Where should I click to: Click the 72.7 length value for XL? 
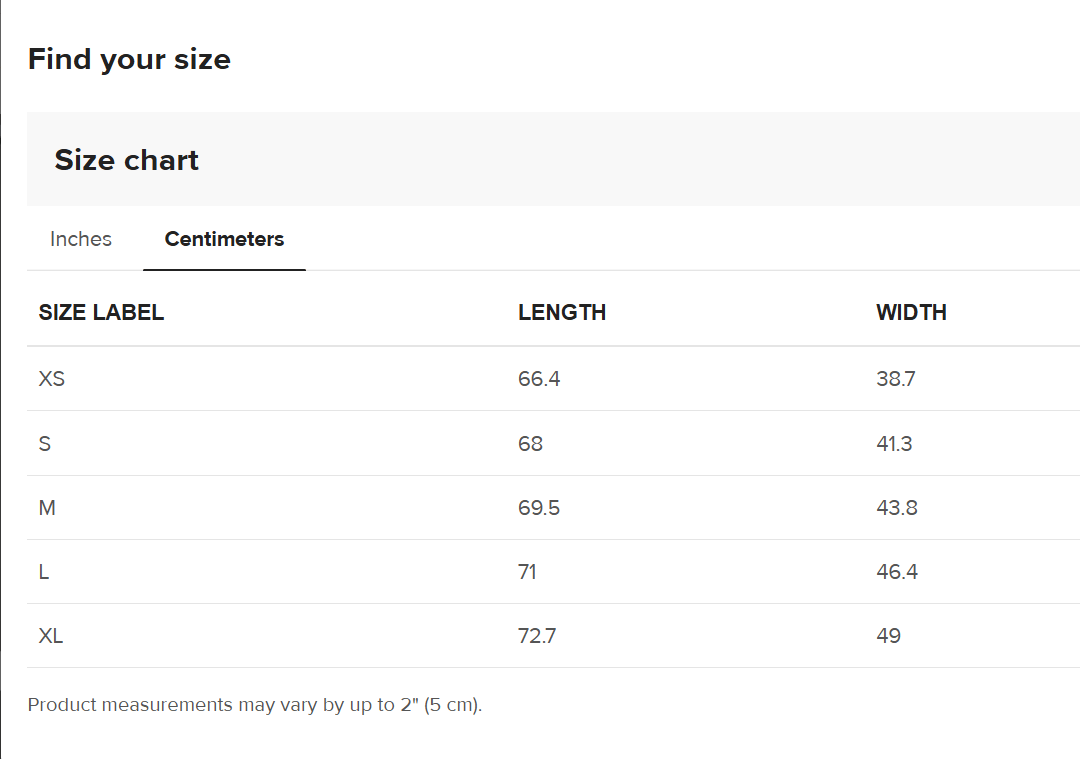click(537, 636)
